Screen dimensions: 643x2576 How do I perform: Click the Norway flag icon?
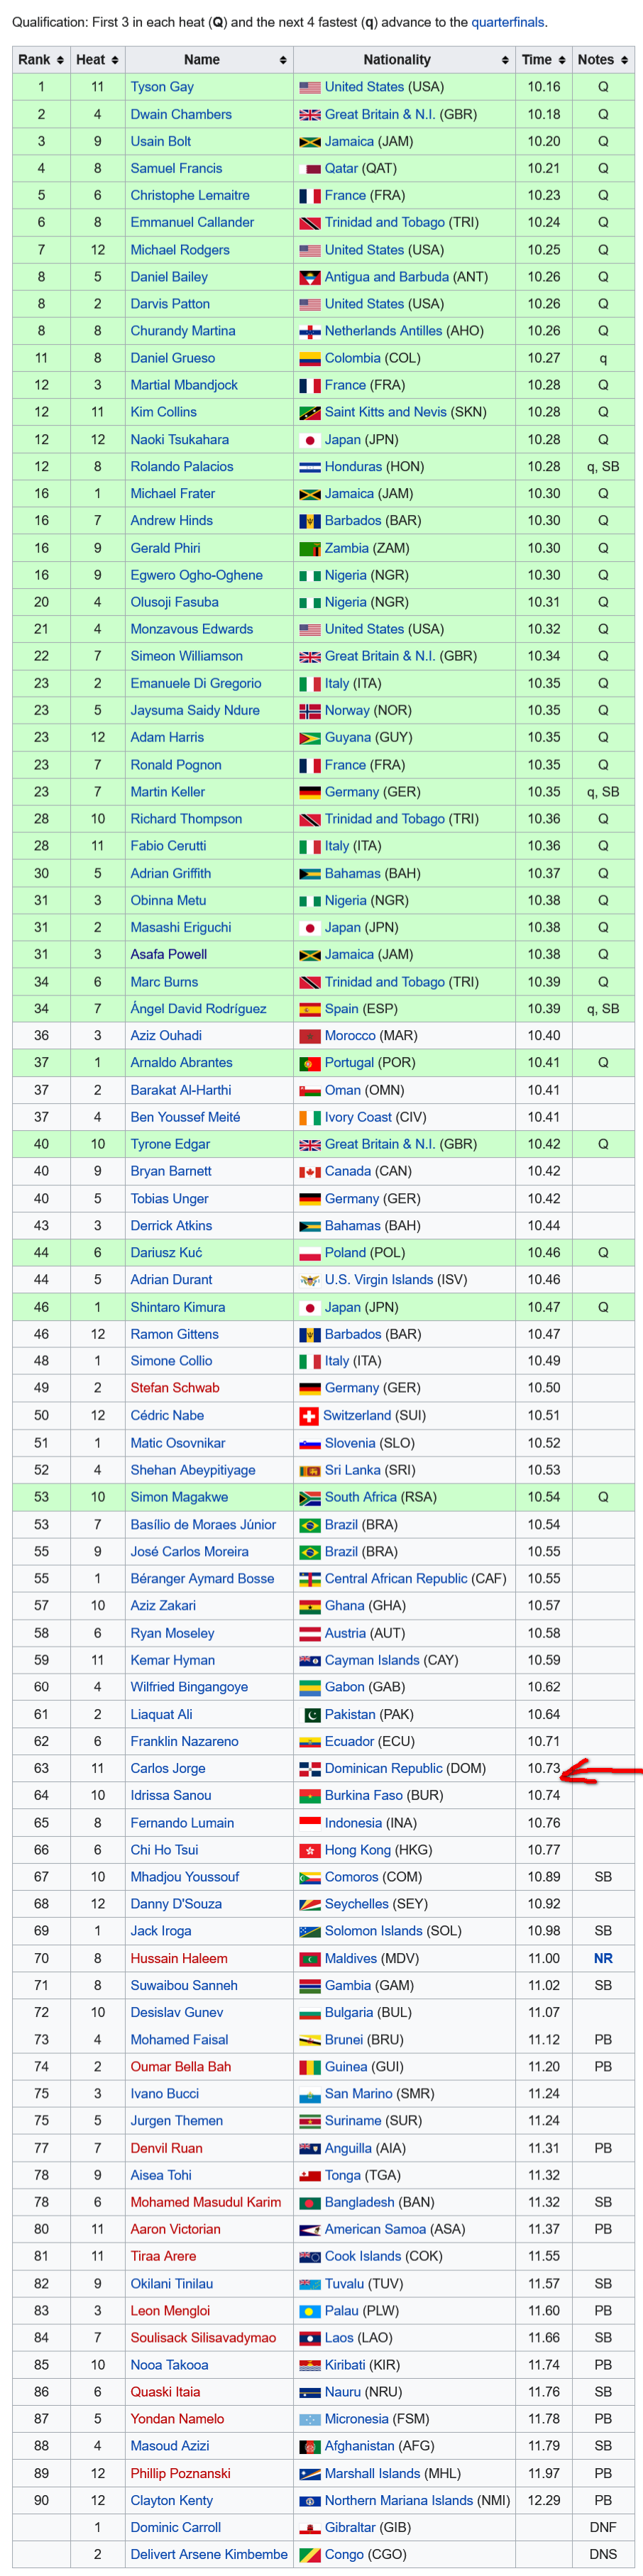[310, 710]
